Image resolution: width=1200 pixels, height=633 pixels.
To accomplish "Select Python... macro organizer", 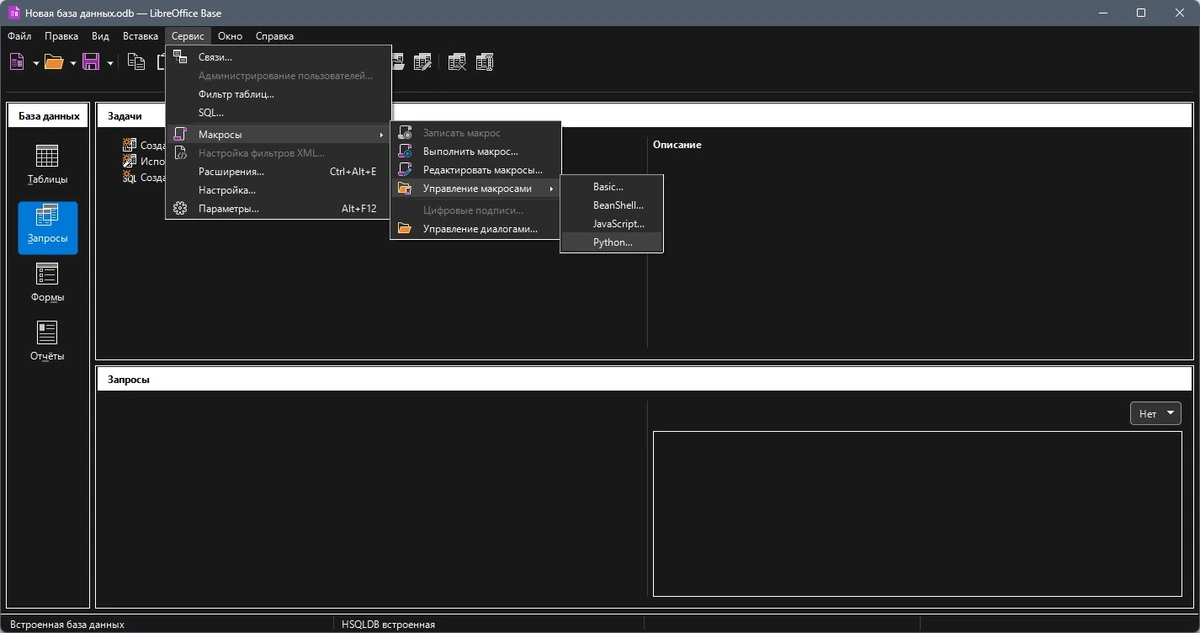I will 611,242.
